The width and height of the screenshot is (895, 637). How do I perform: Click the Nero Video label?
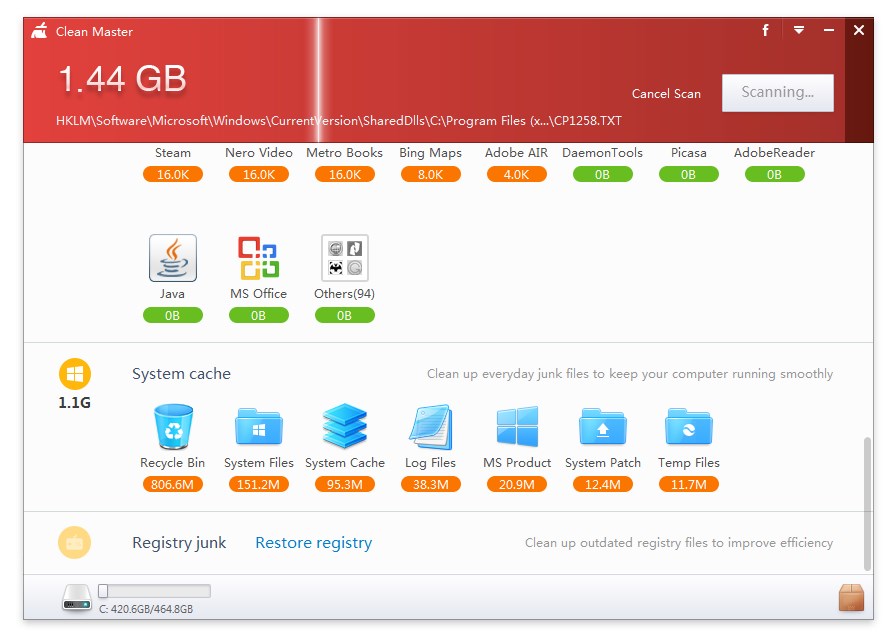pyautogui.click(x=259, y=152)
